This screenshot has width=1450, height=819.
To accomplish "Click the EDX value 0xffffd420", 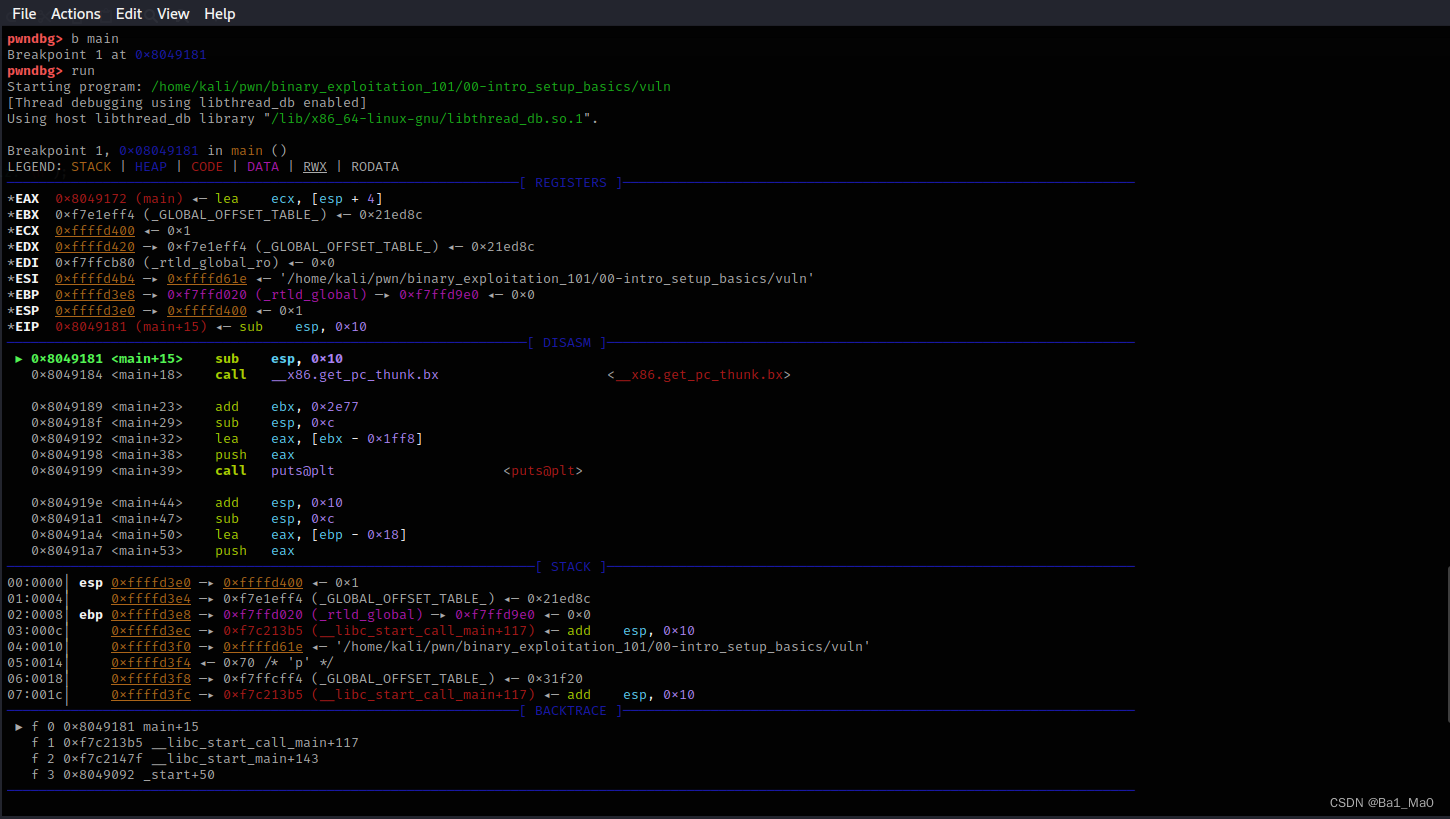I will (x=95, y=247).
